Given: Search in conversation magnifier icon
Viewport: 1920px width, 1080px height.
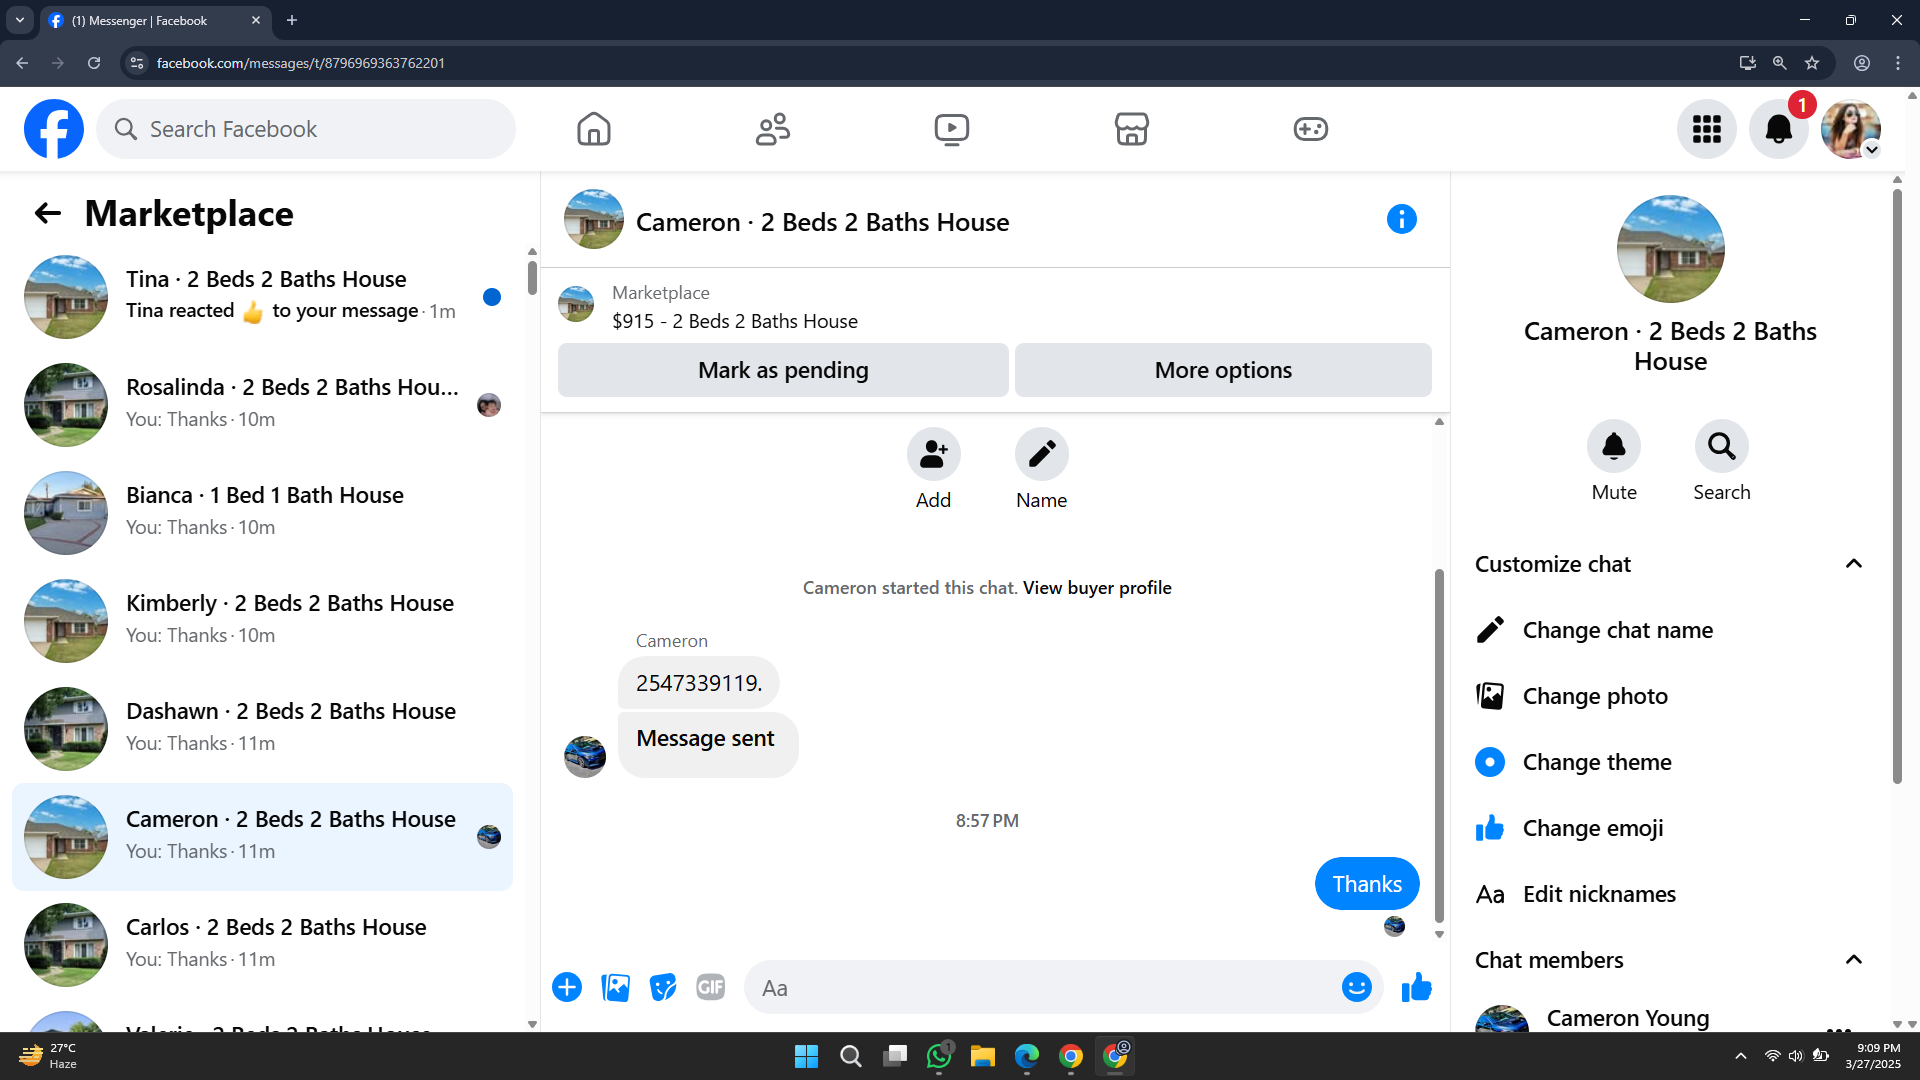Looking at the screenshot, I should pos(1722,446).
